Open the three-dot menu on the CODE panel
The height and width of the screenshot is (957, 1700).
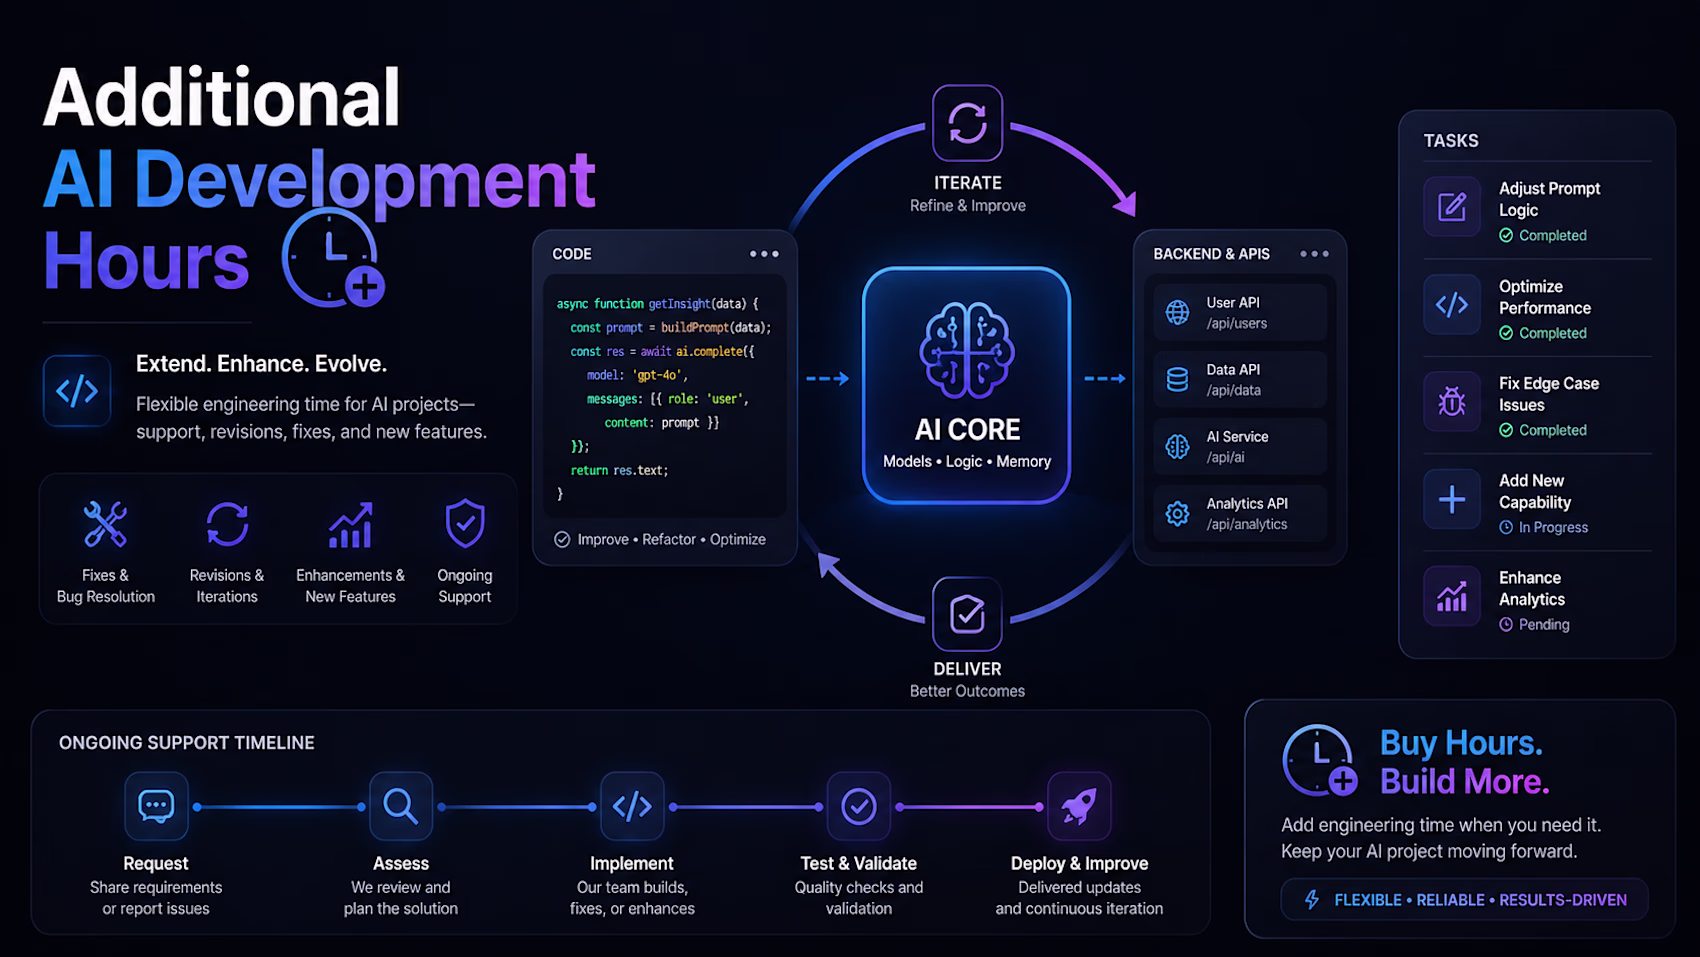pos(764,254)
